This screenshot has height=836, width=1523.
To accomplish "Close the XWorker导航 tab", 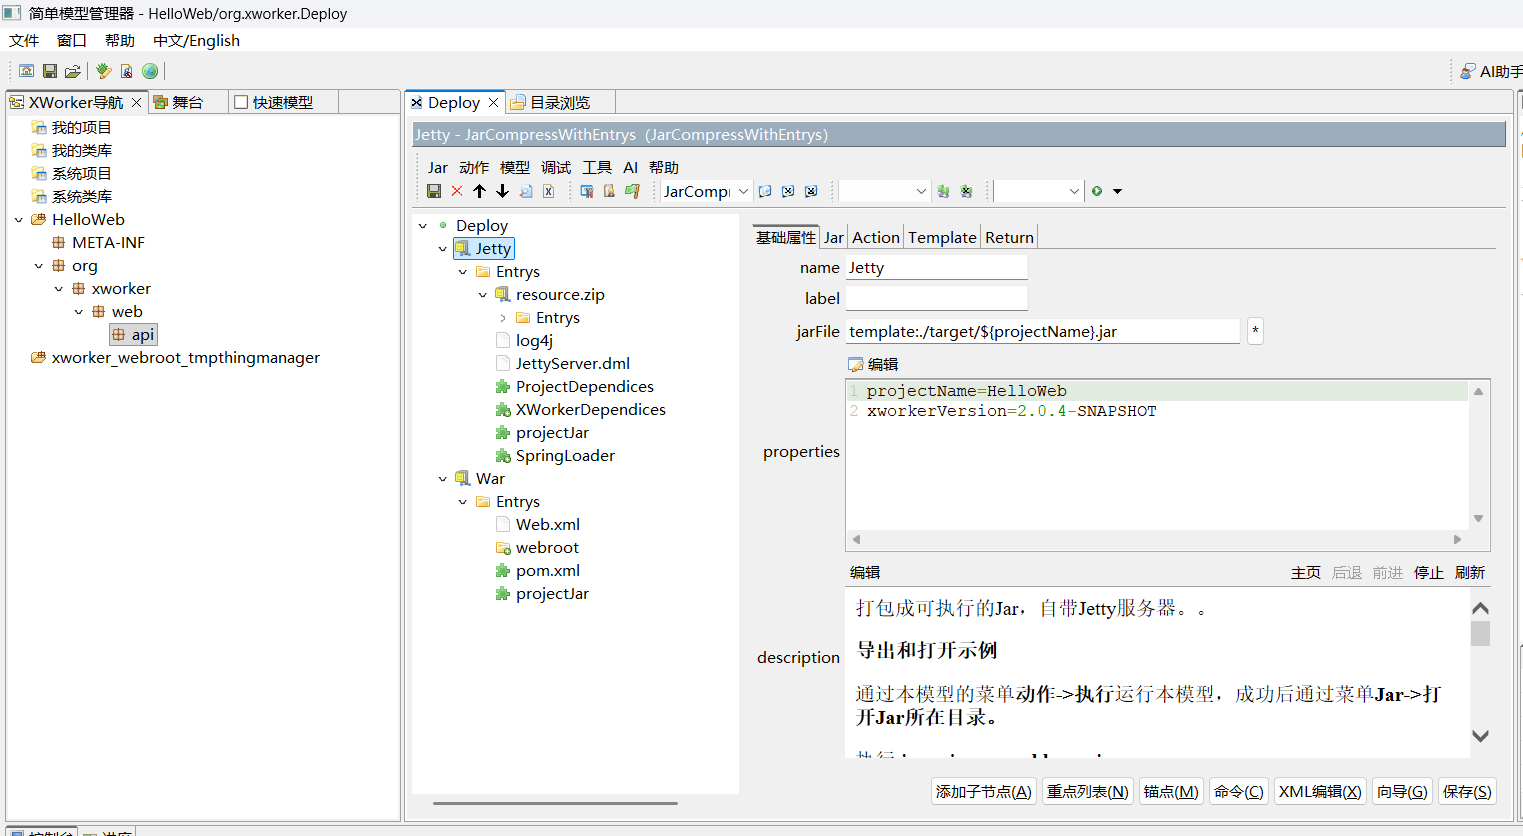I will point(137,102).
